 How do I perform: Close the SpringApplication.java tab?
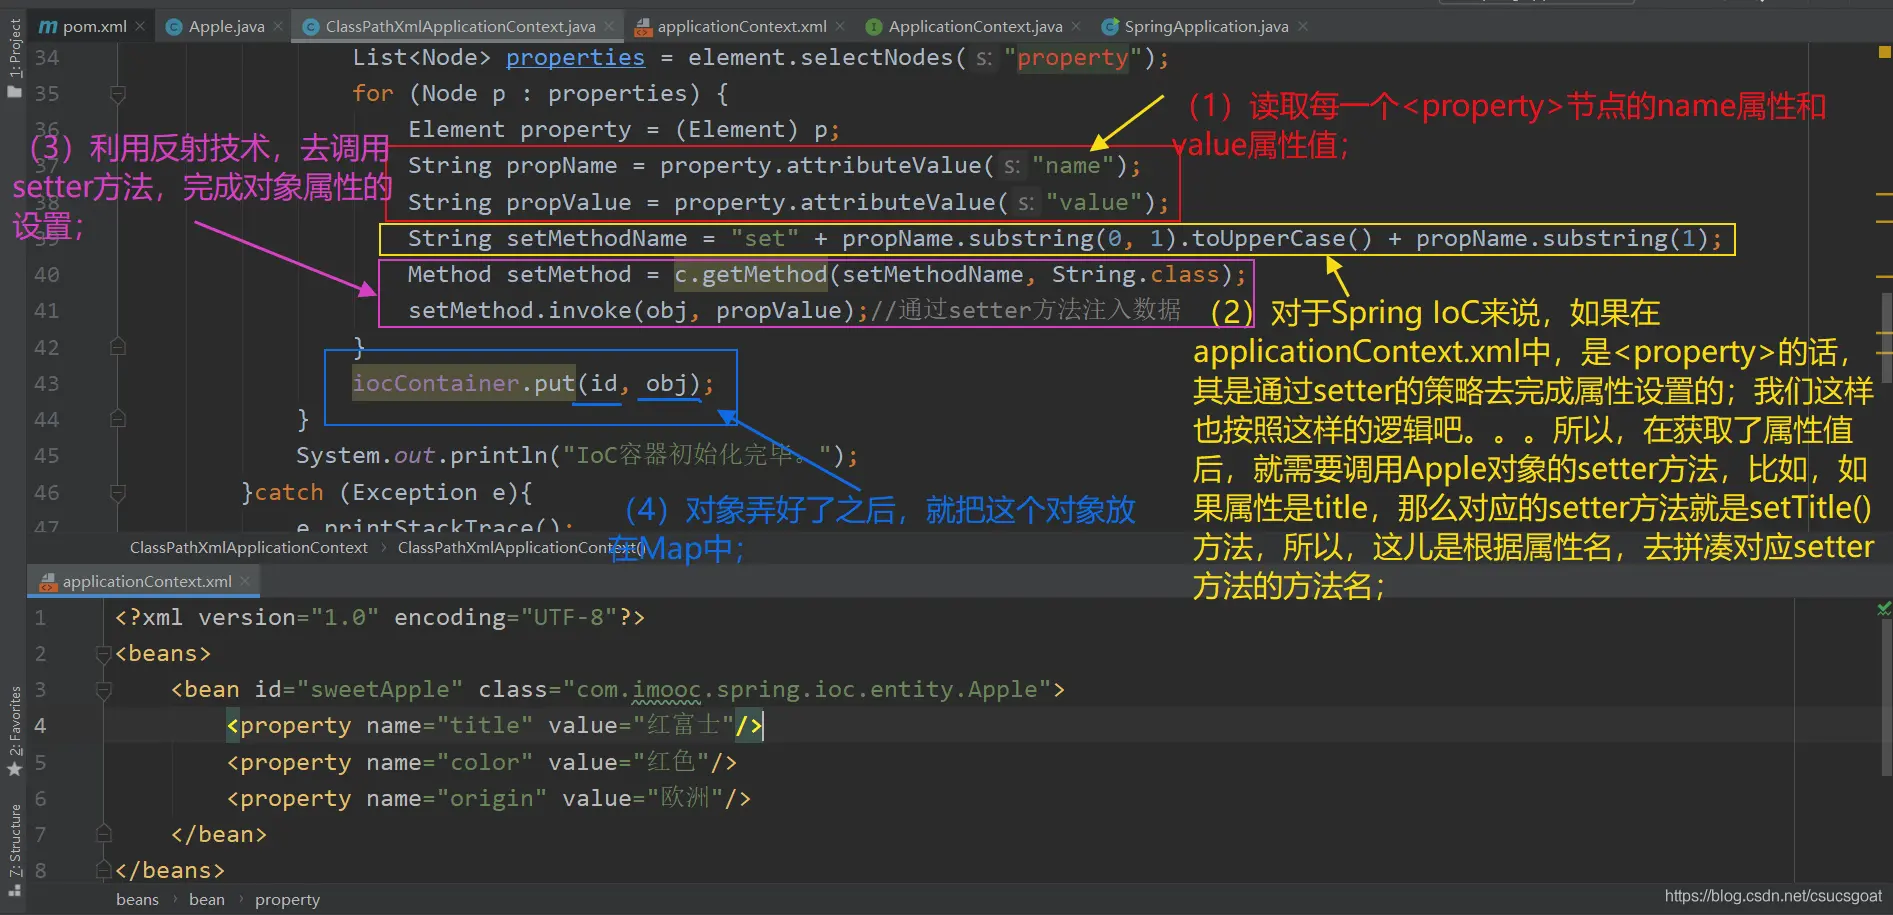point(1303,27)
